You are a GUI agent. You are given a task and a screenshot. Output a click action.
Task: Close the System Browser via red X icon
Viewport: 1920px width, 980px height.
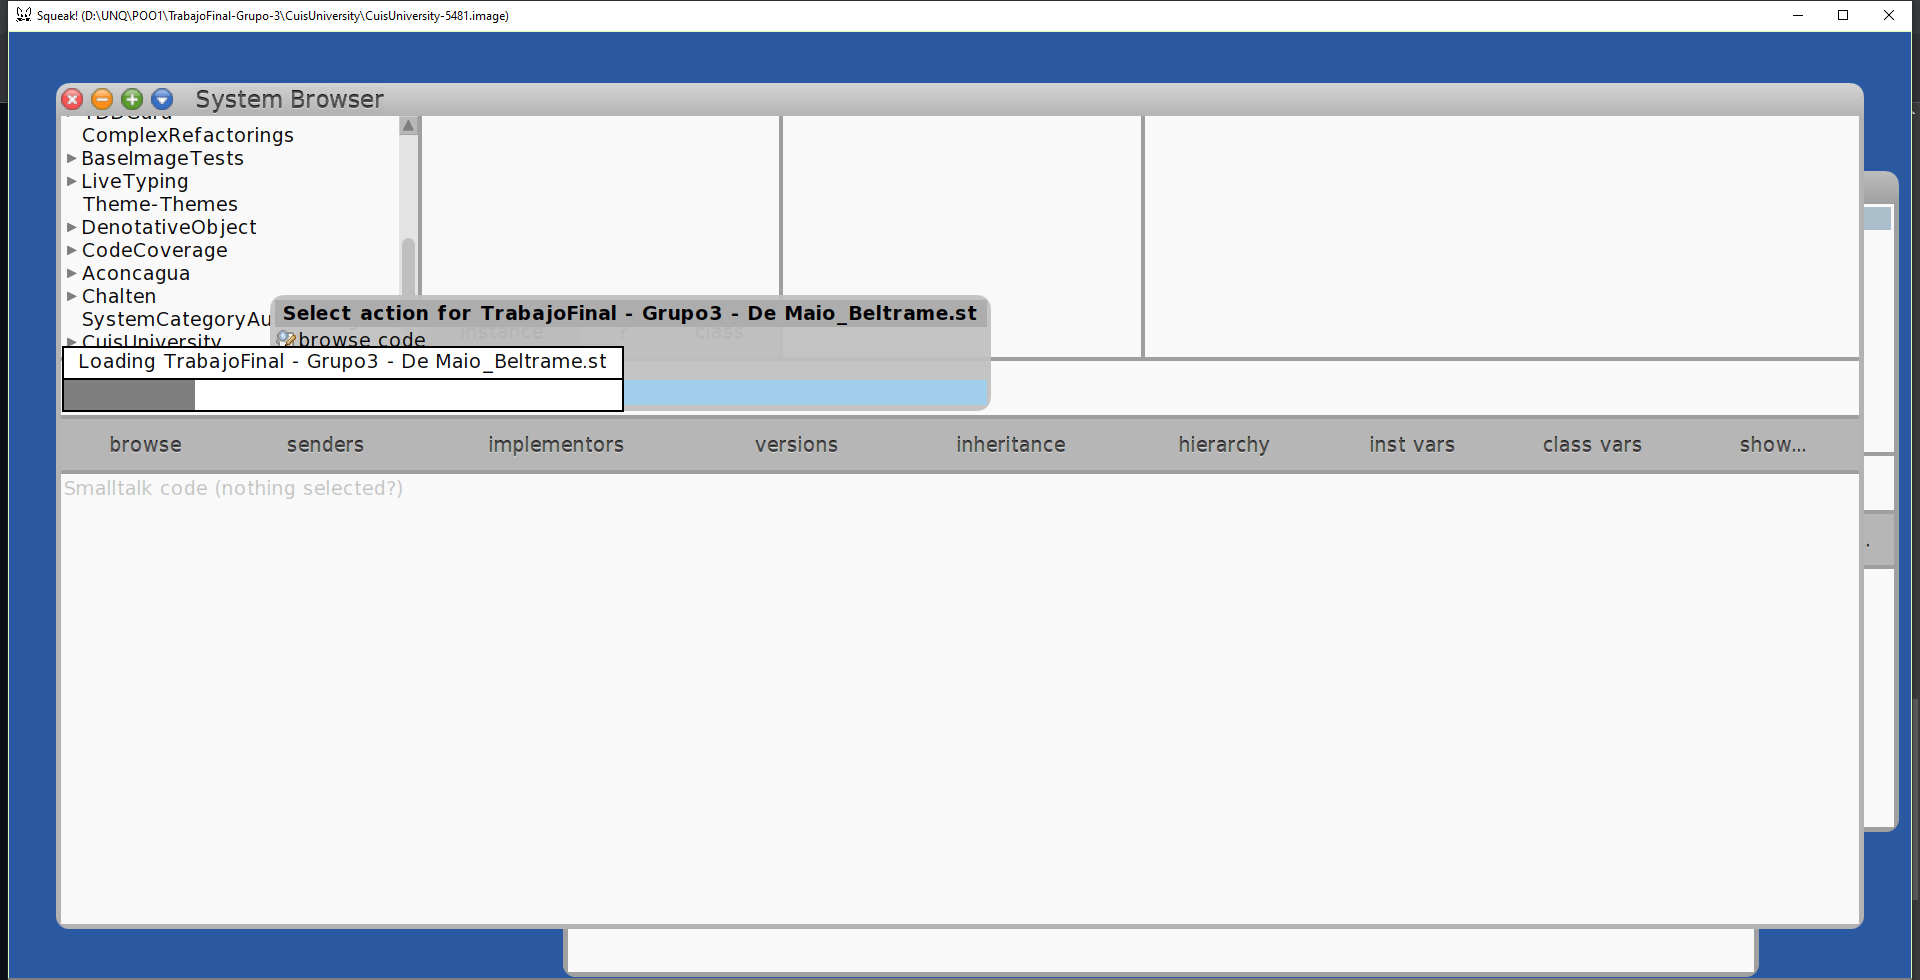(x=72, y=99)
